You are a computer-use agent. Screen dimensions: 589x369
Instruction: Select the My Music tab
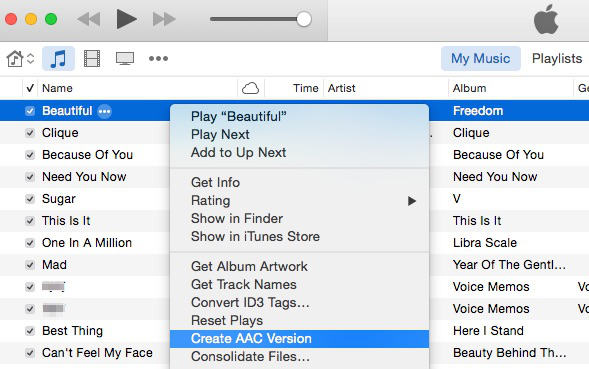pyautogui.click(x=480, y=59)
